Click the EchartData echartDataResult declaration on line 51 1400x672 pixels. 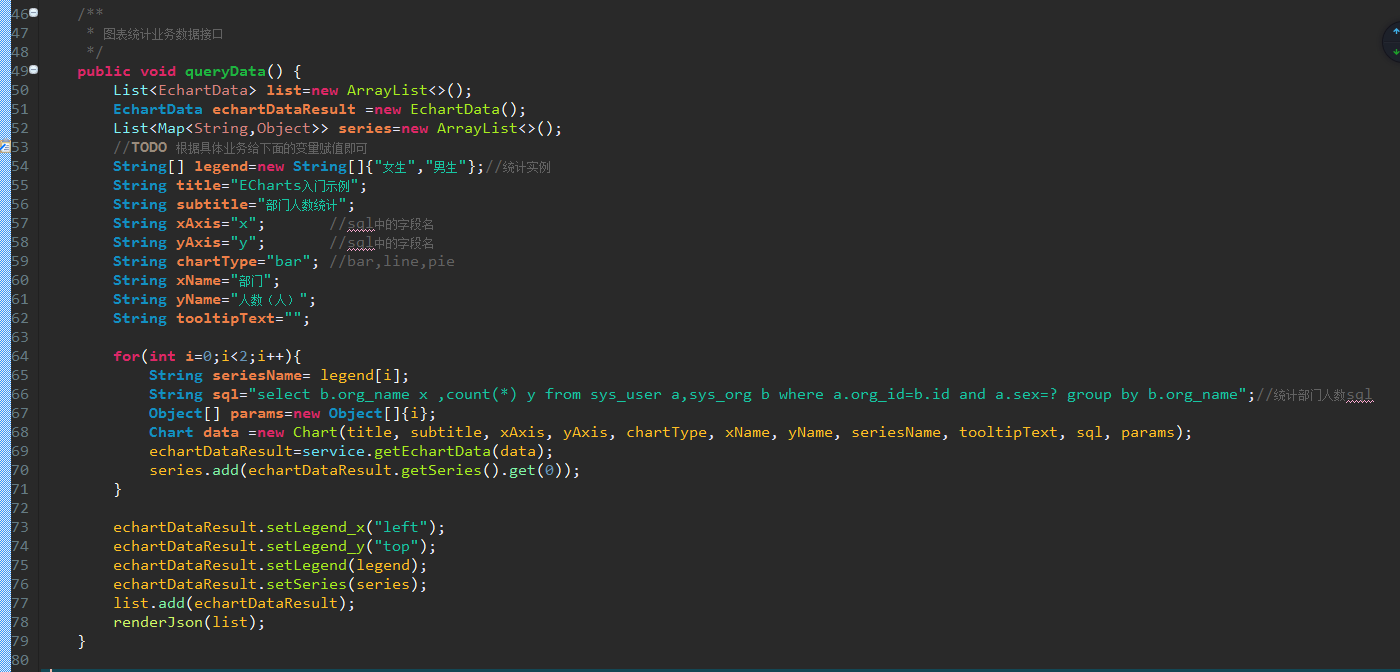(319, 109)
